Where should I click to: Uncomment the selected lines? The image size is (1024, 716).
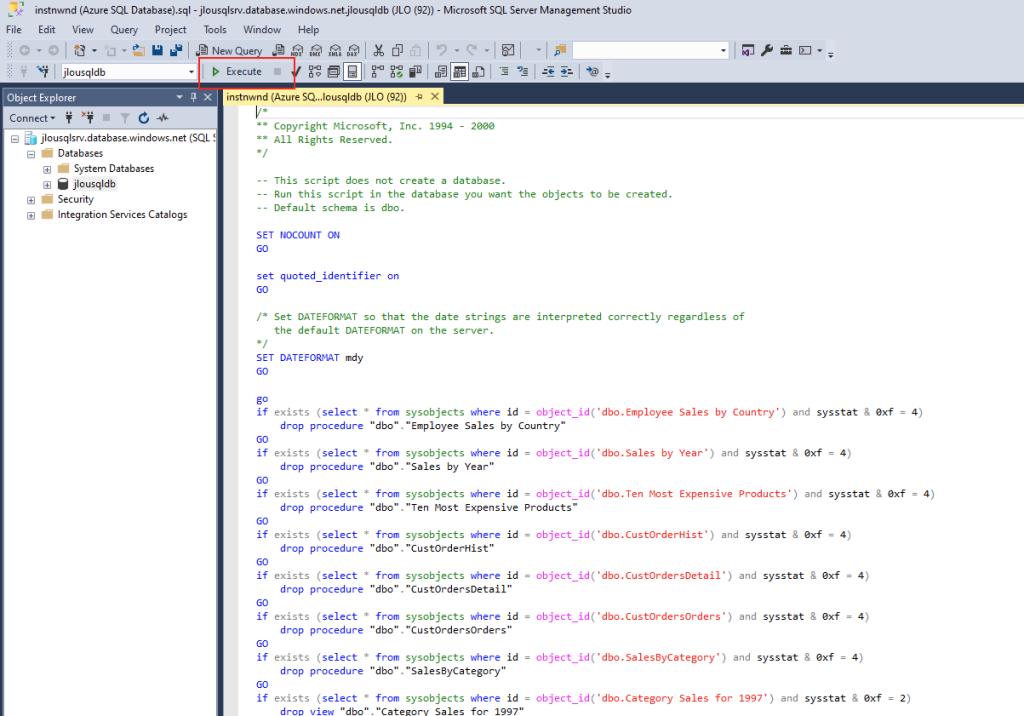click(522, 72)
